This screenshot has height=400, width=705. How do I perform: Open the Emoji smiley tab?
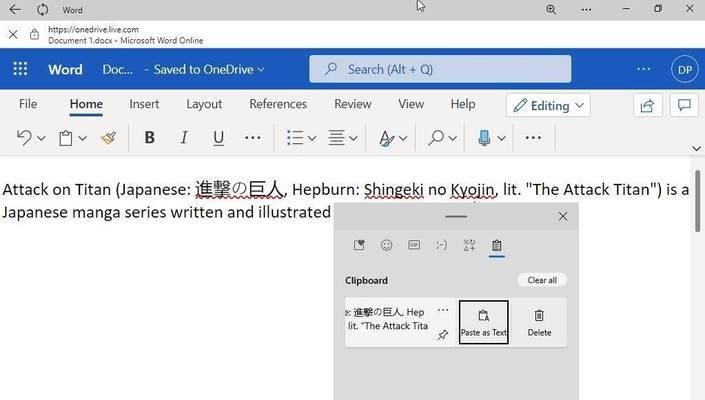click(387, 245)
